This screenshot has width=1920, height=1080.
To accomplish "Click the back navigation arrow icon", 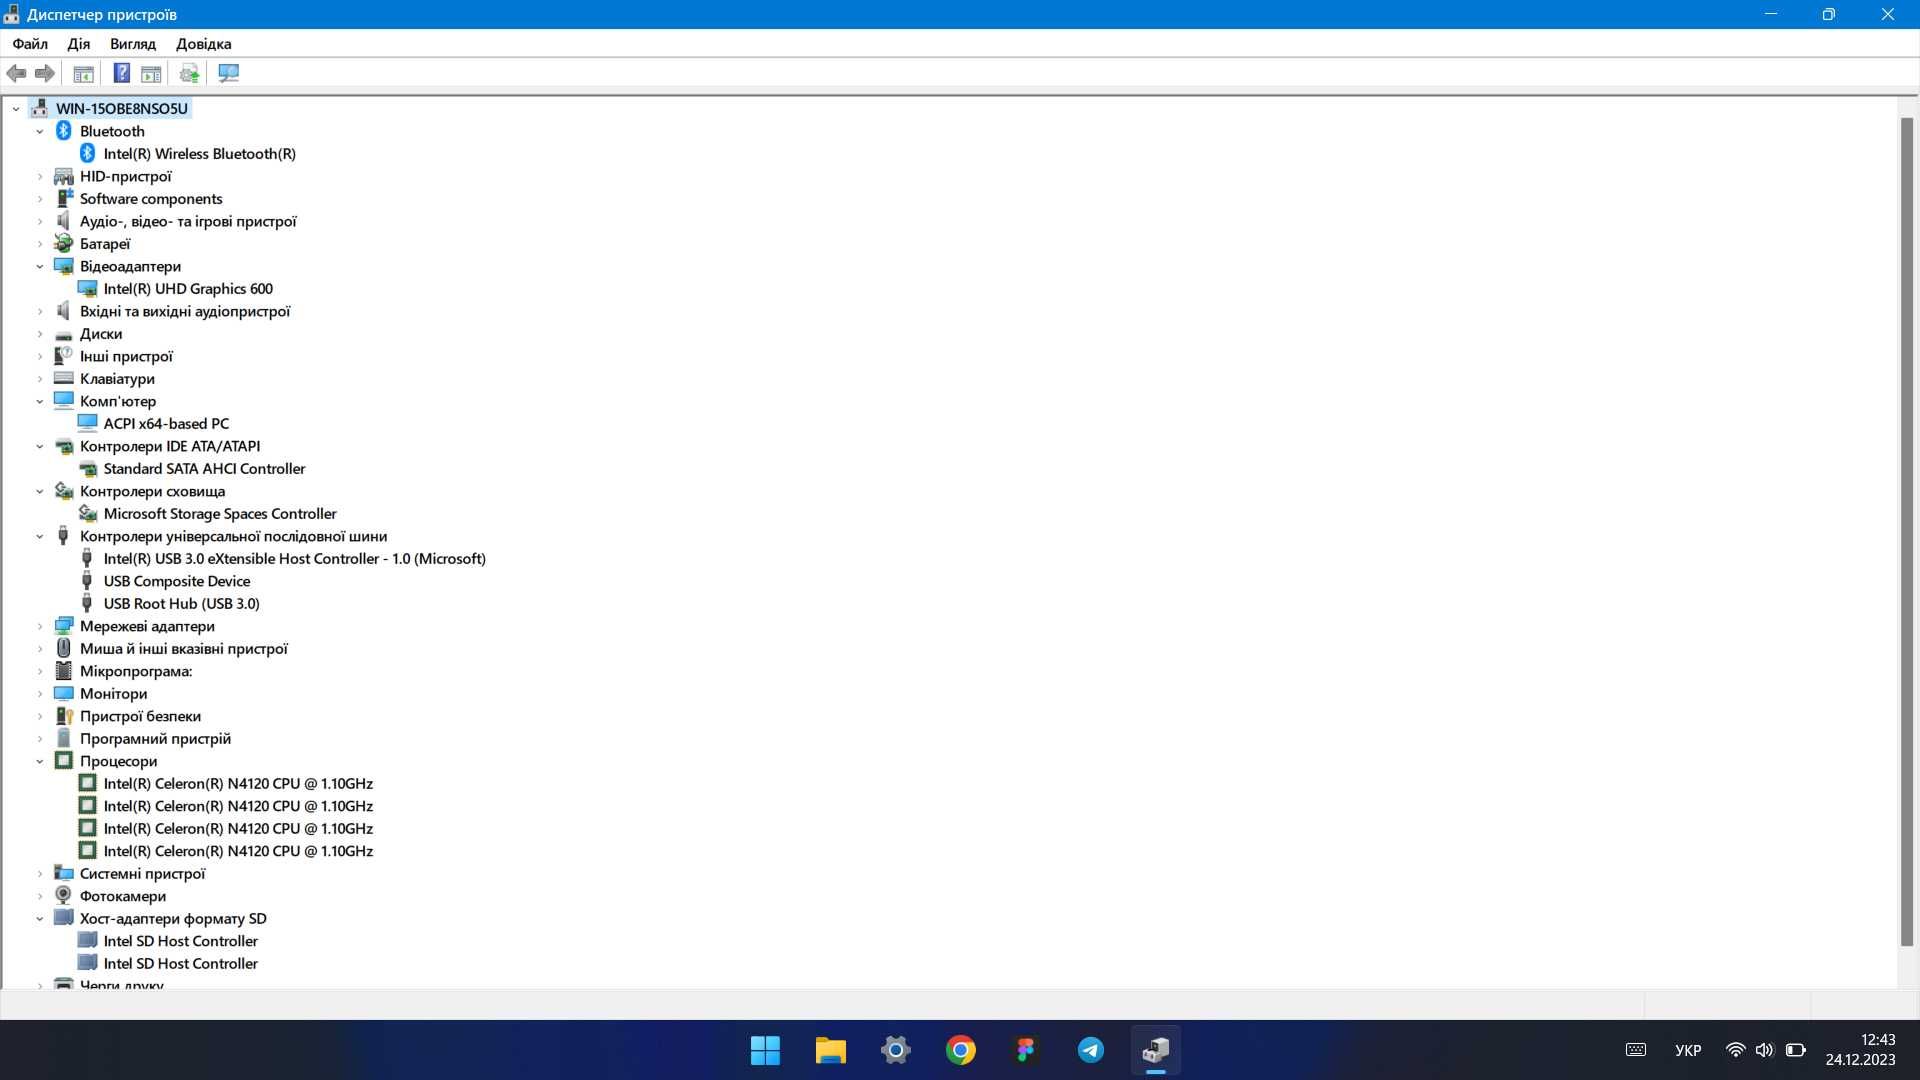I will pyautogui.click(x=17, y=73).
